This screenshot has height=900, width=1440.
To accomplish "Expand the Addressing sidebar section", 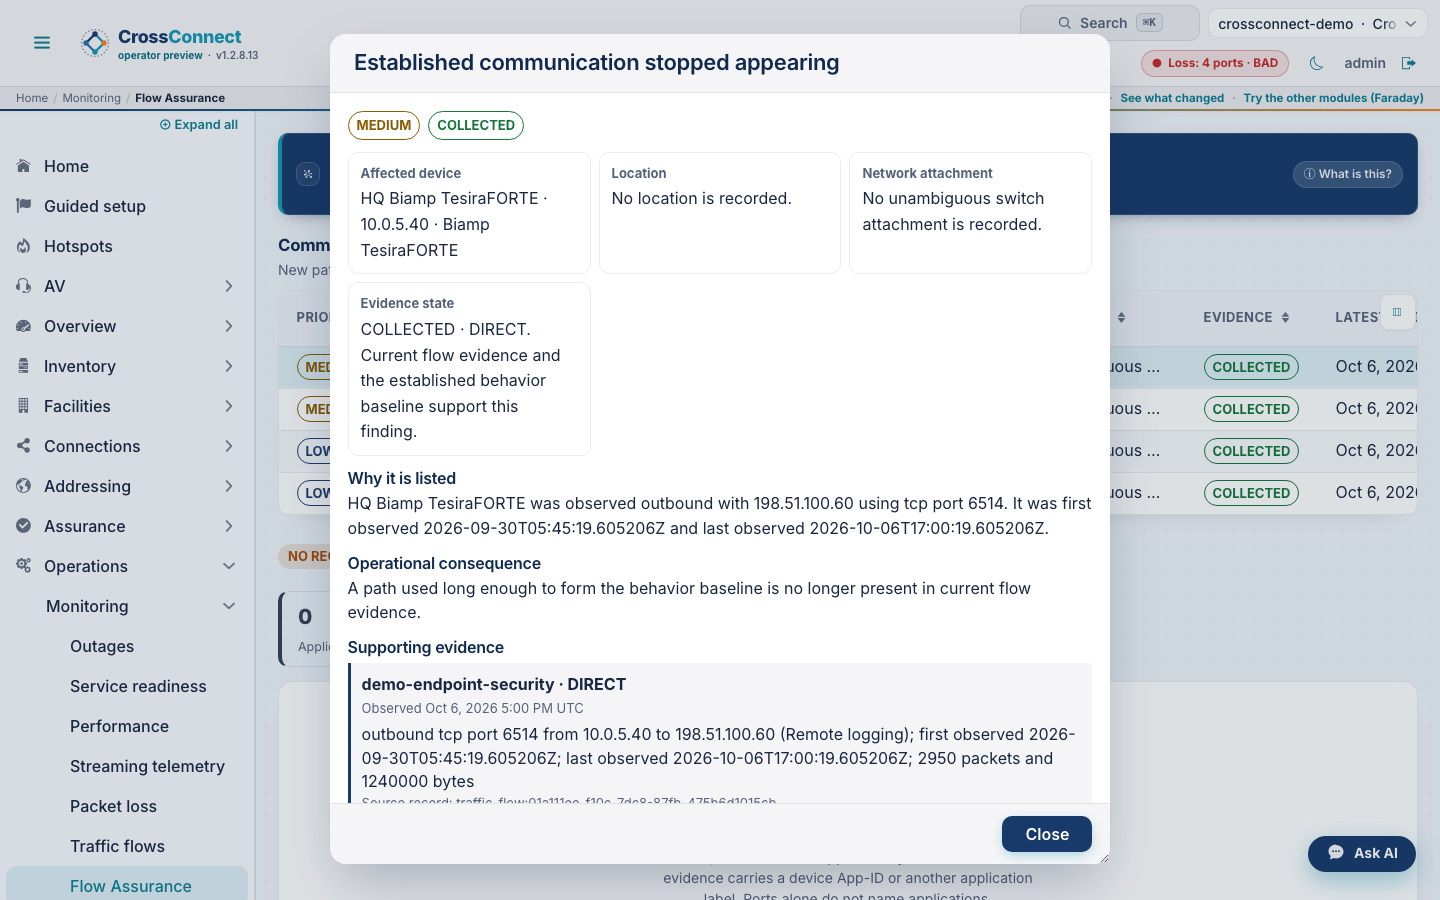I will [127, 486].
